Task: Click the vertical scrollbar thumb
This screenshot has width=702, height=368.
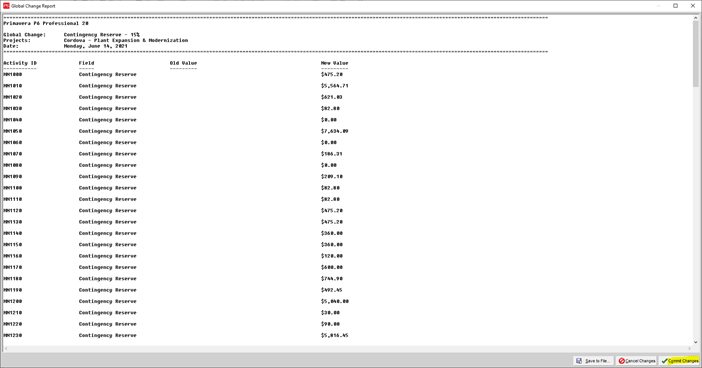Action: pos(696,54)
